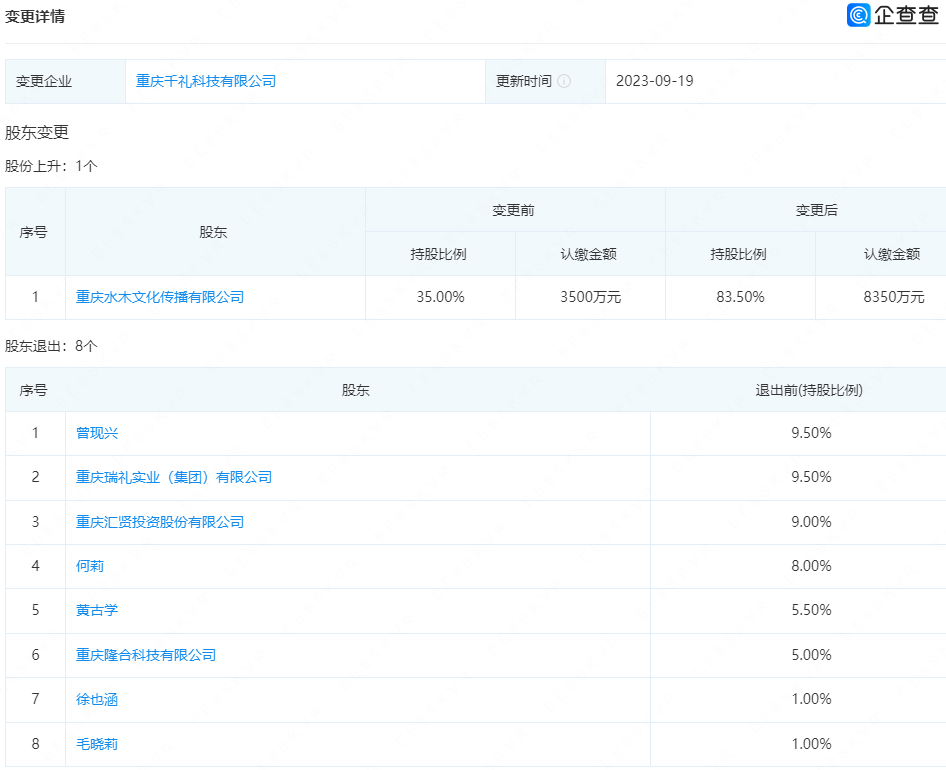The image size is (946, 770).
Task: Select the 9.00% exit ratio
Action: click(x=811, y=522)
